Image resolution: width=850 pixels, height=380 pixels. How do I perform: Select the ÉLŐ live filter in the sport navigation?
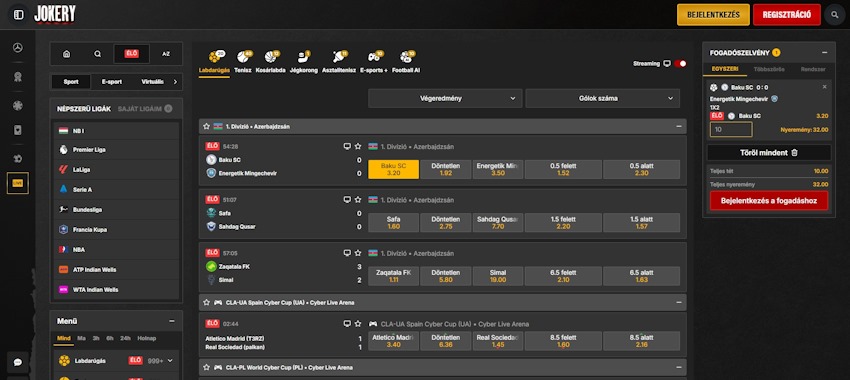(131, 54)
